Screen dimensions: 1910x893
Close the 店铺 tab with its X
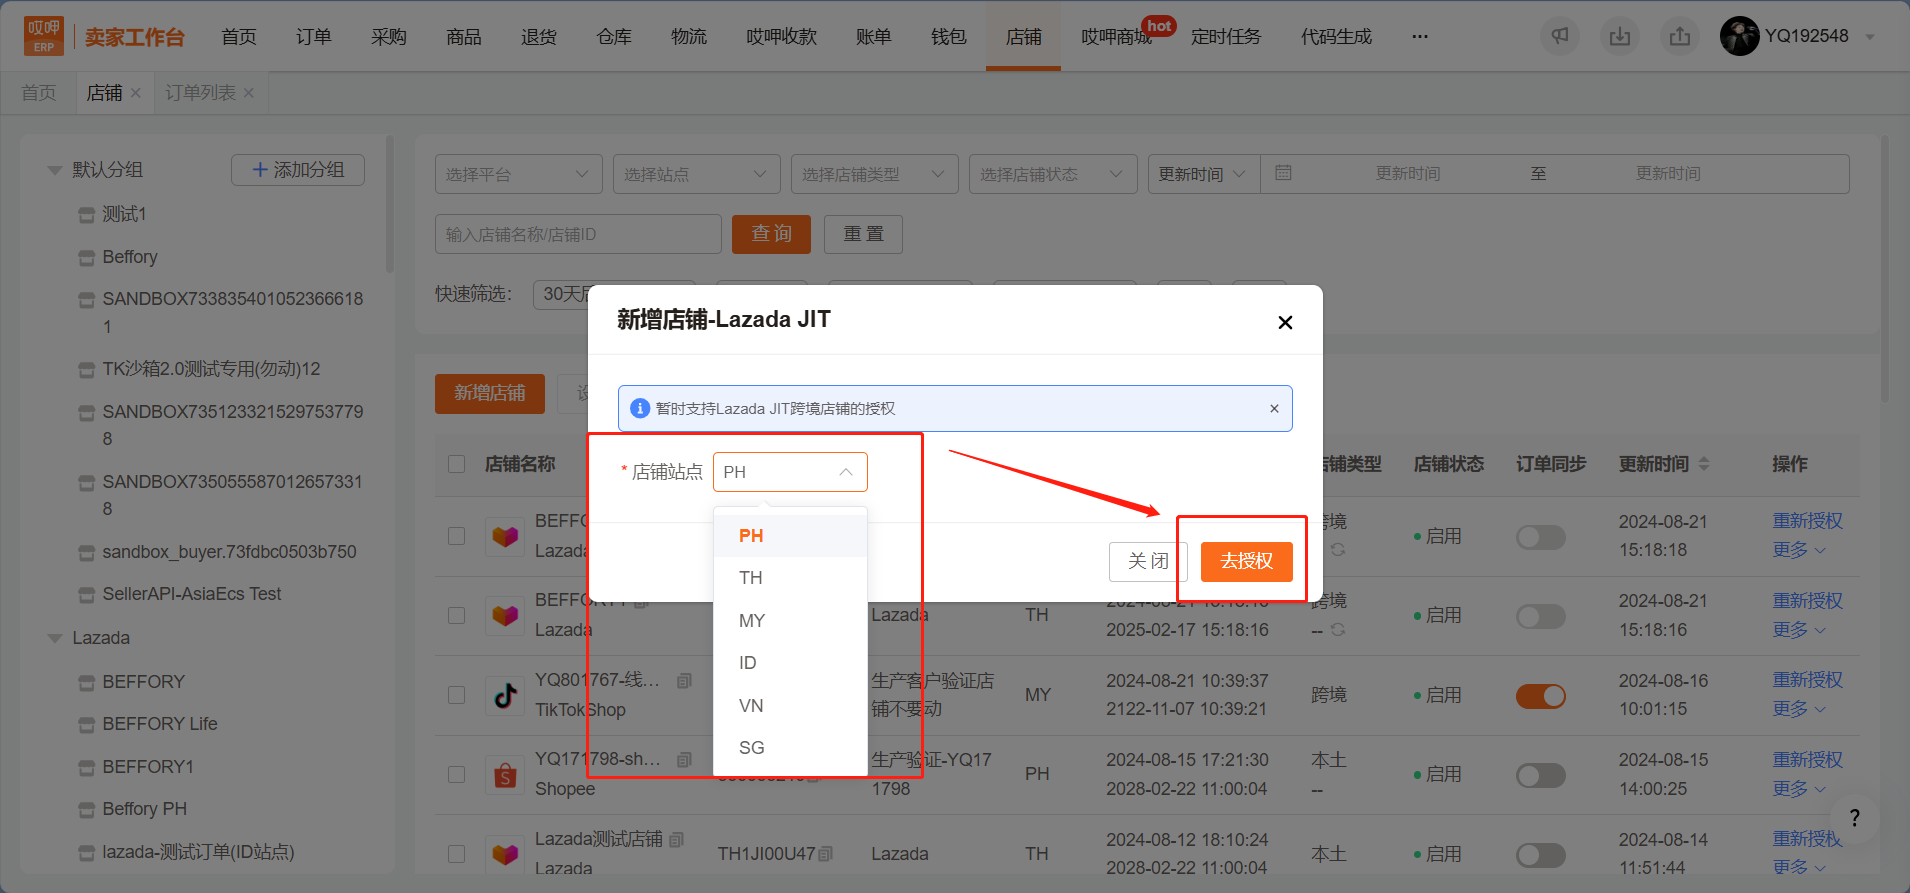pos(136,93)
